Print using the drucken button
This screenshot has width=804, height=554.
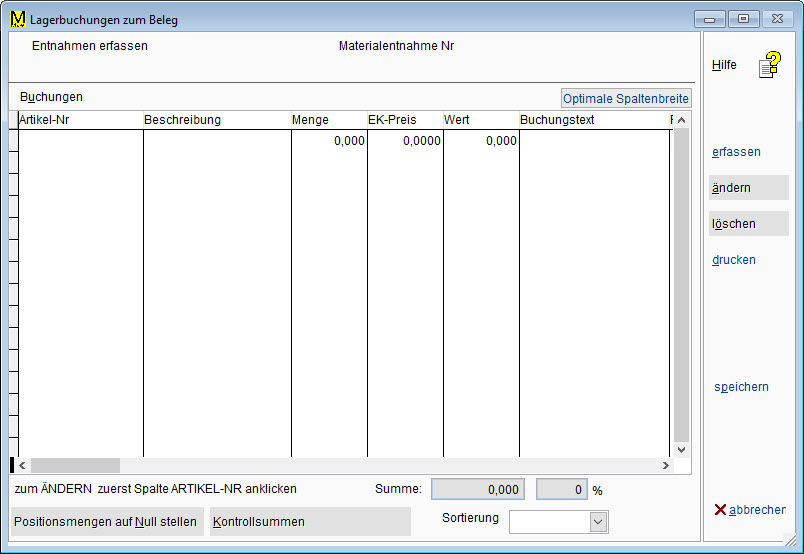(735, 260)
